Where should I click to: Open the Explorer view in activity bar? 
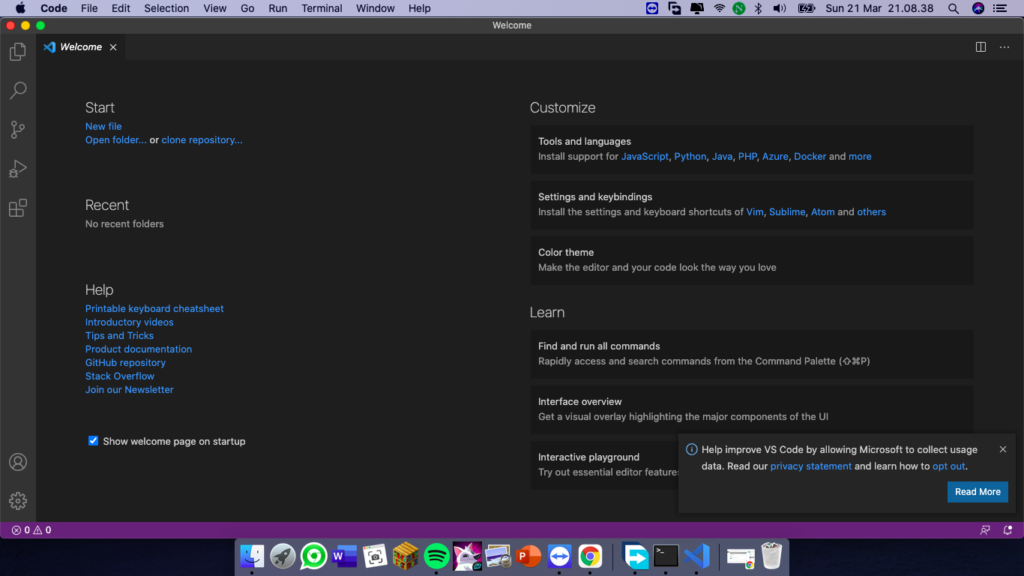(18, 52)
